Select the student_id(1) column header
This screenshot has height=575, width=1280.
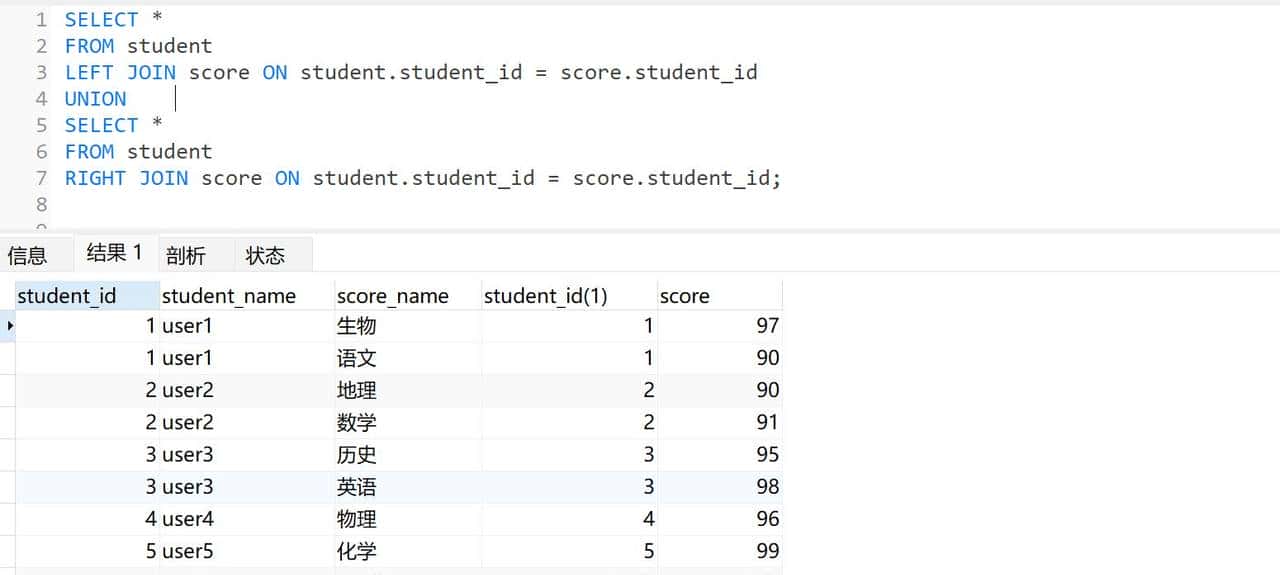pos(569,296)
